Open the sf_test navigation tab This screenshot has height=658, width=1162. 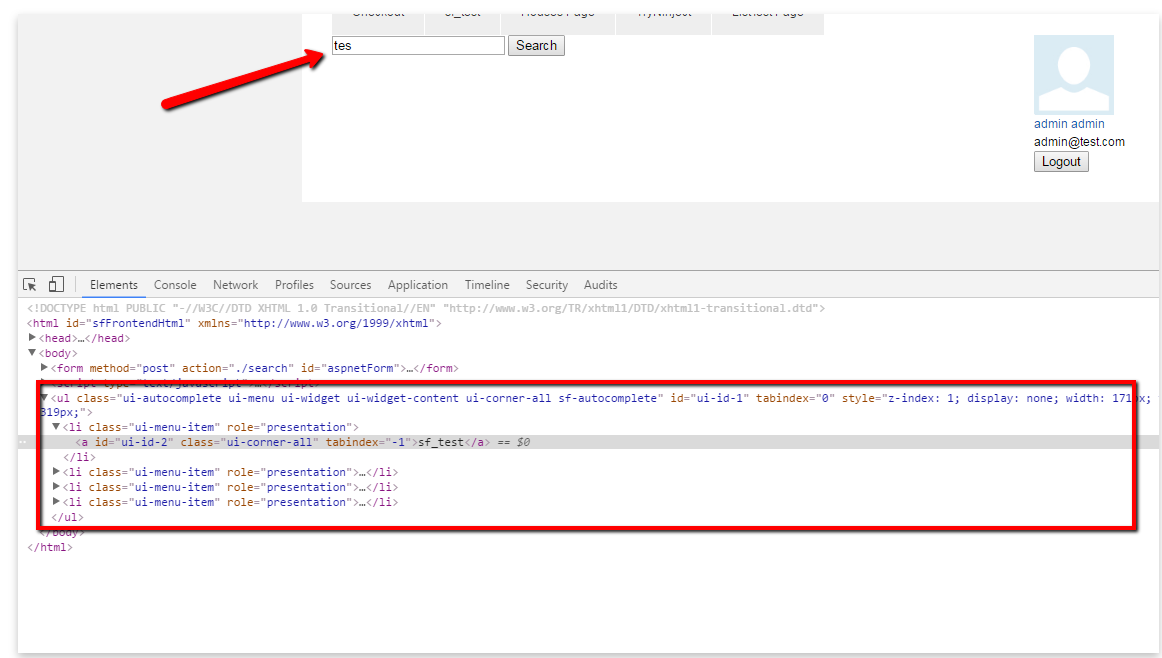click(x=461, y=14)
